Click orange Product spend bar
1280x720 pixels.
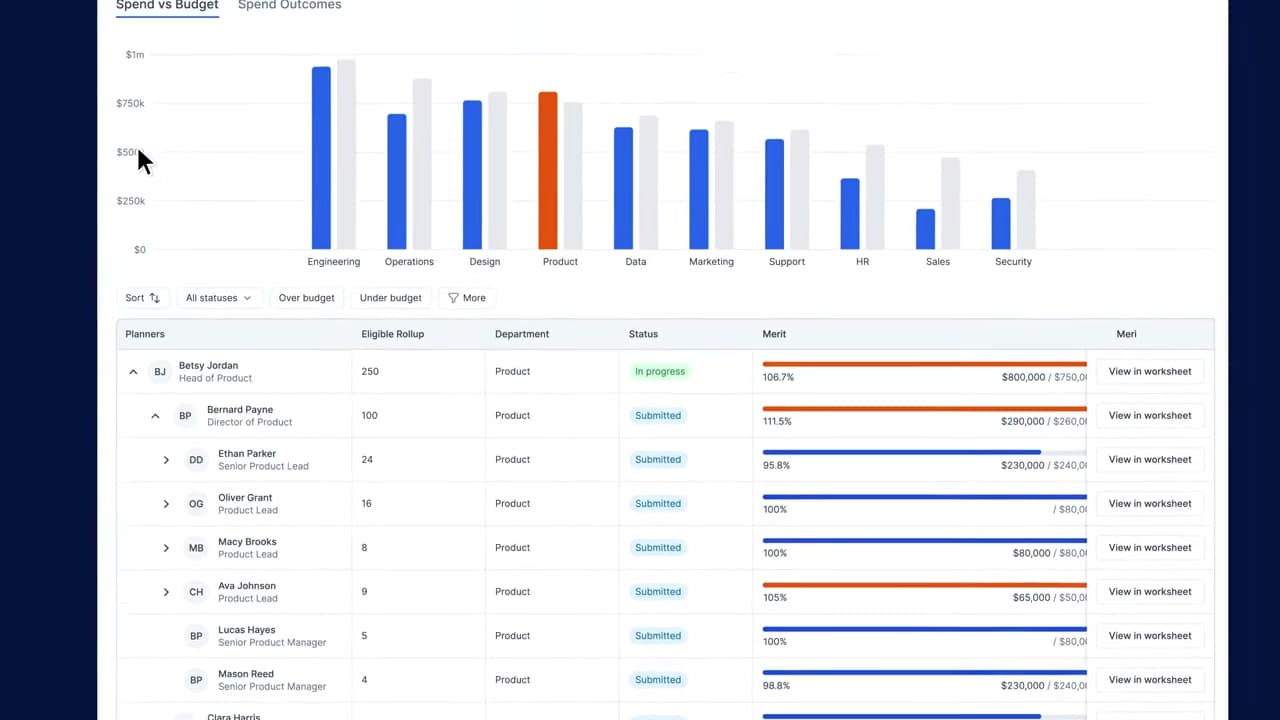click(548, 171)
